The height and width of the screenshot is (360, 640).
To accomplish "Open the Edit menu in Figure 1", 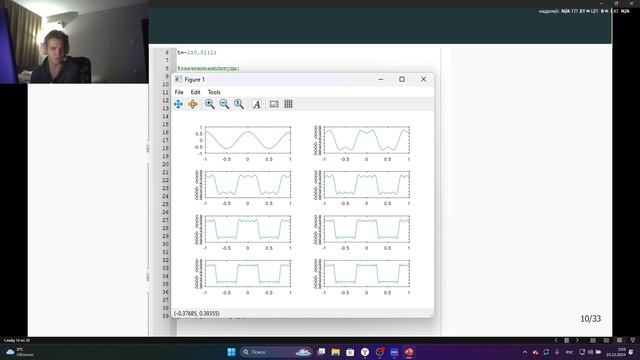I will (x=196, y=92).
